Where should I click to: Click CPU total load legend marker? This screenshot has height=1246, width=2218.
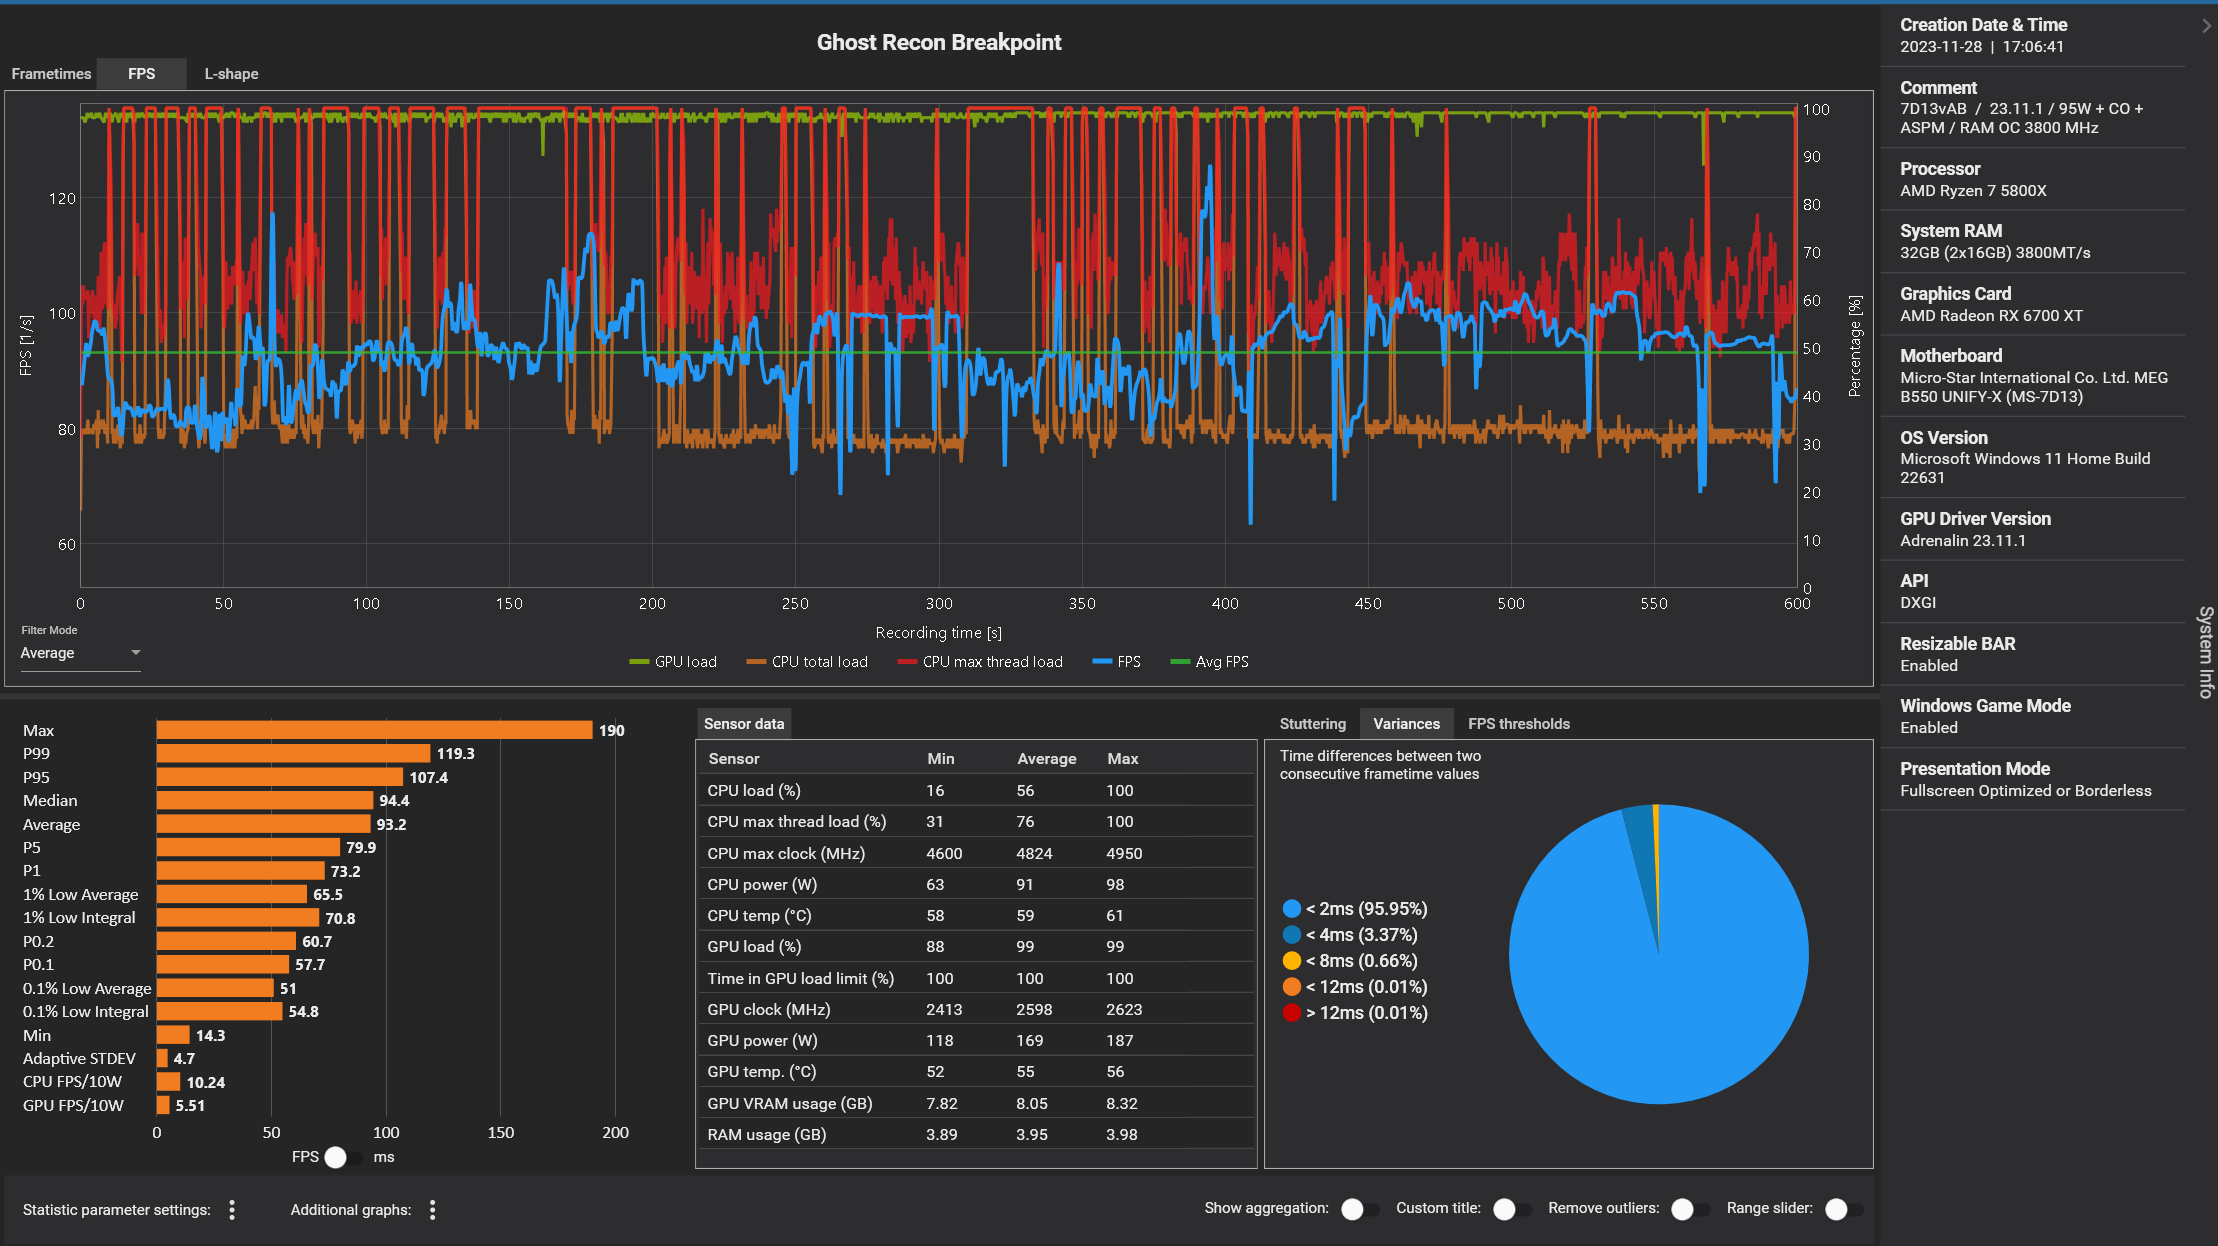pos(756,662)
